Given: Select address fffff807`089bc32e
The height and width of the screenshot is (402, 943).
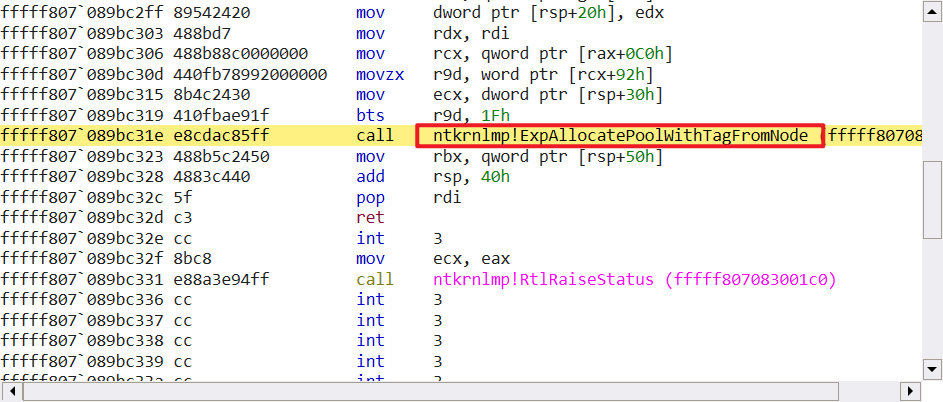Looking at the screenshot, I should [x=81, y=238].
